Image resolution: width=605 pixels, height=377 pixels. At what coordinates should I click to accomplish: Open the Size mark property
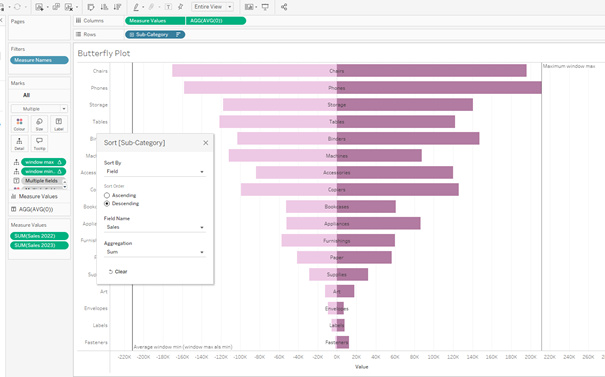(x=39, y=124)
